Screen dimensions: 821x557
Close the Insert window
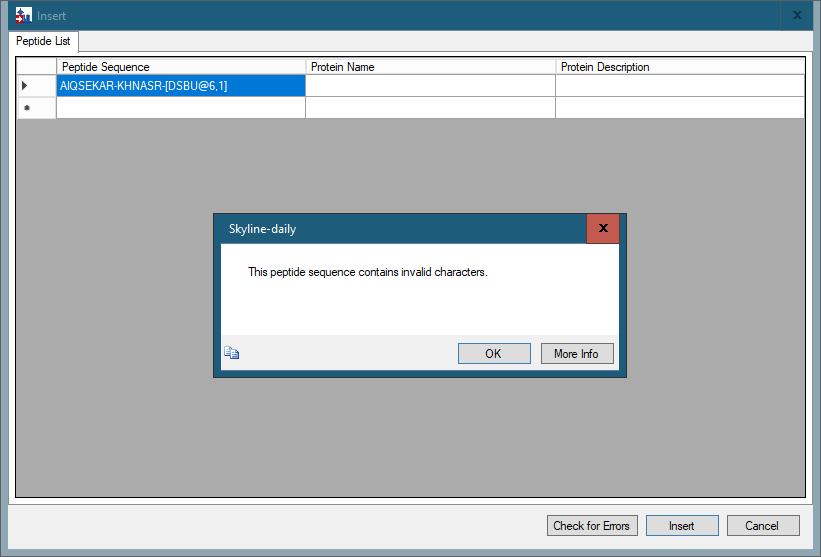[797, 15]
